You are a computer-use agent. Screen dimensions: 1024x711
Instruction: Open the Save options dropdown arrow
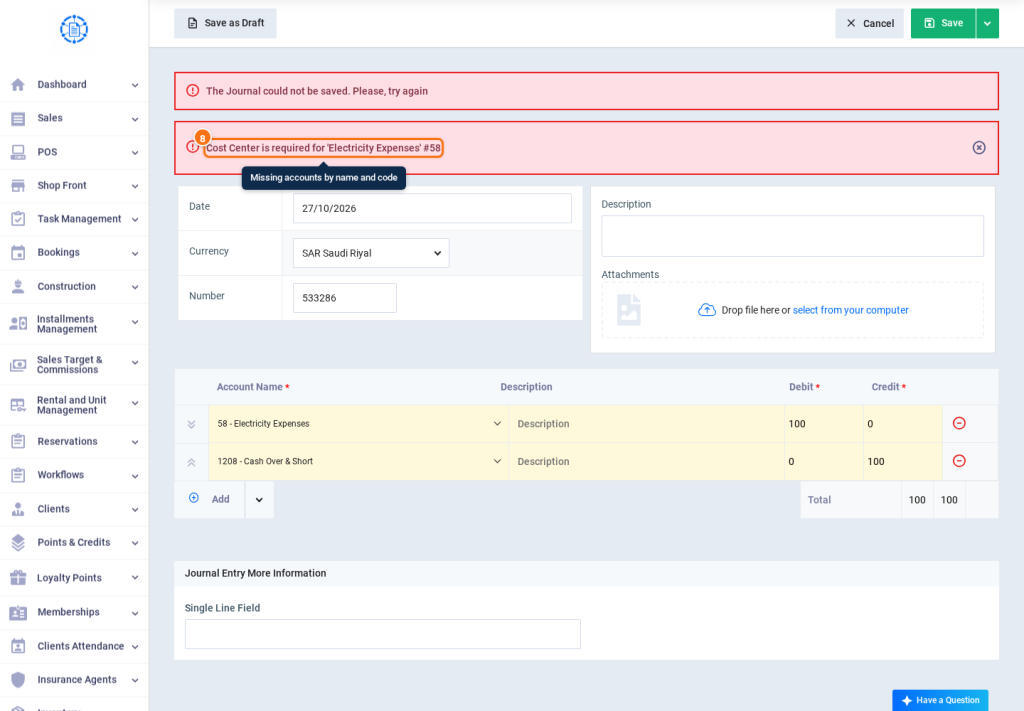click(987, 24)
